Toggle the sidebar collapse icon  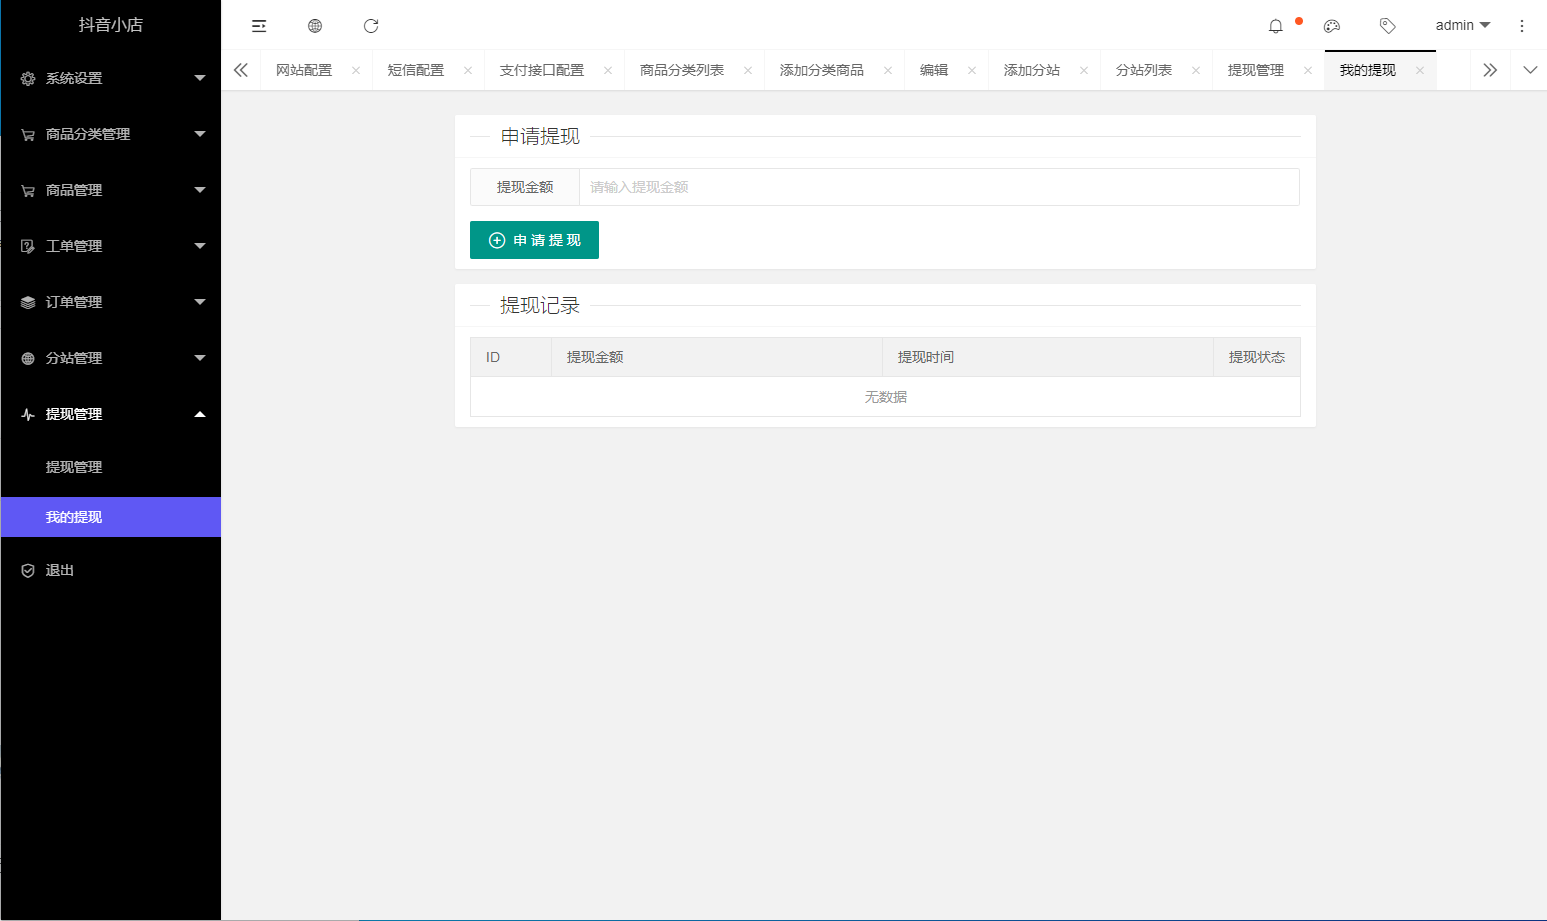click(x=259, y=25)
